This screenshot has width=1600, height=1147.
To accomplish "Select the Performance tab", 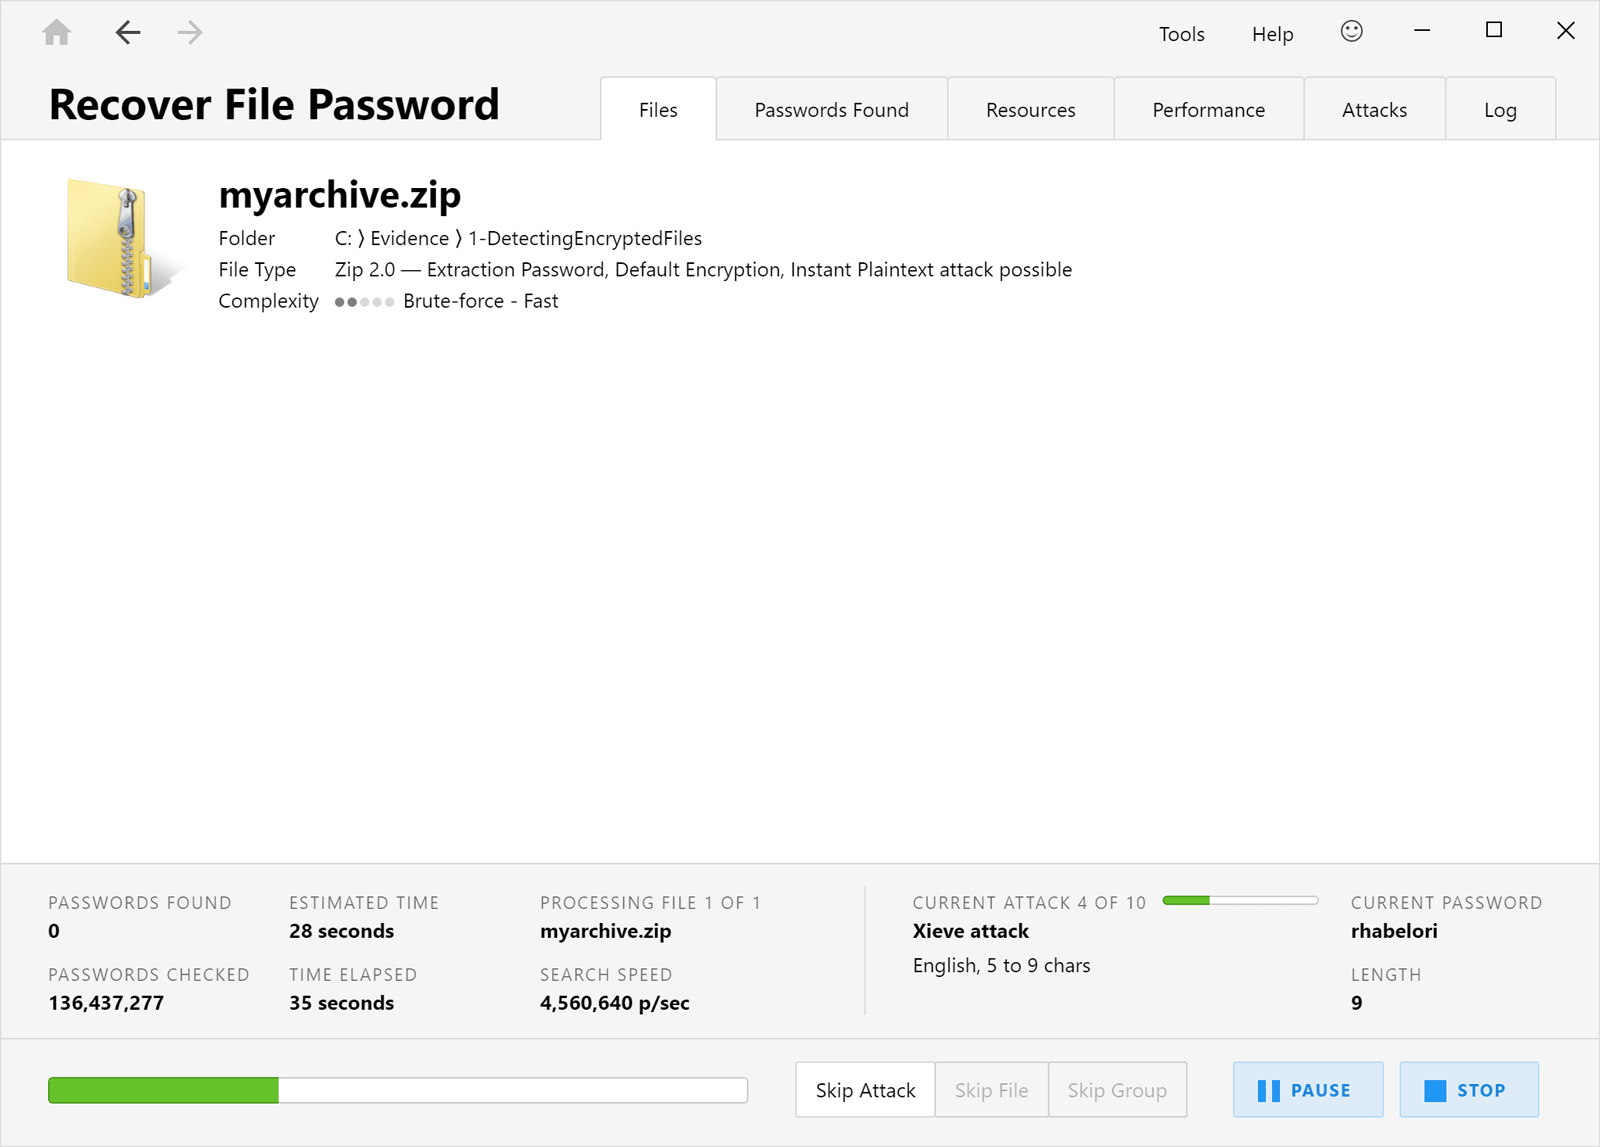I will (x=1208, y=110).
